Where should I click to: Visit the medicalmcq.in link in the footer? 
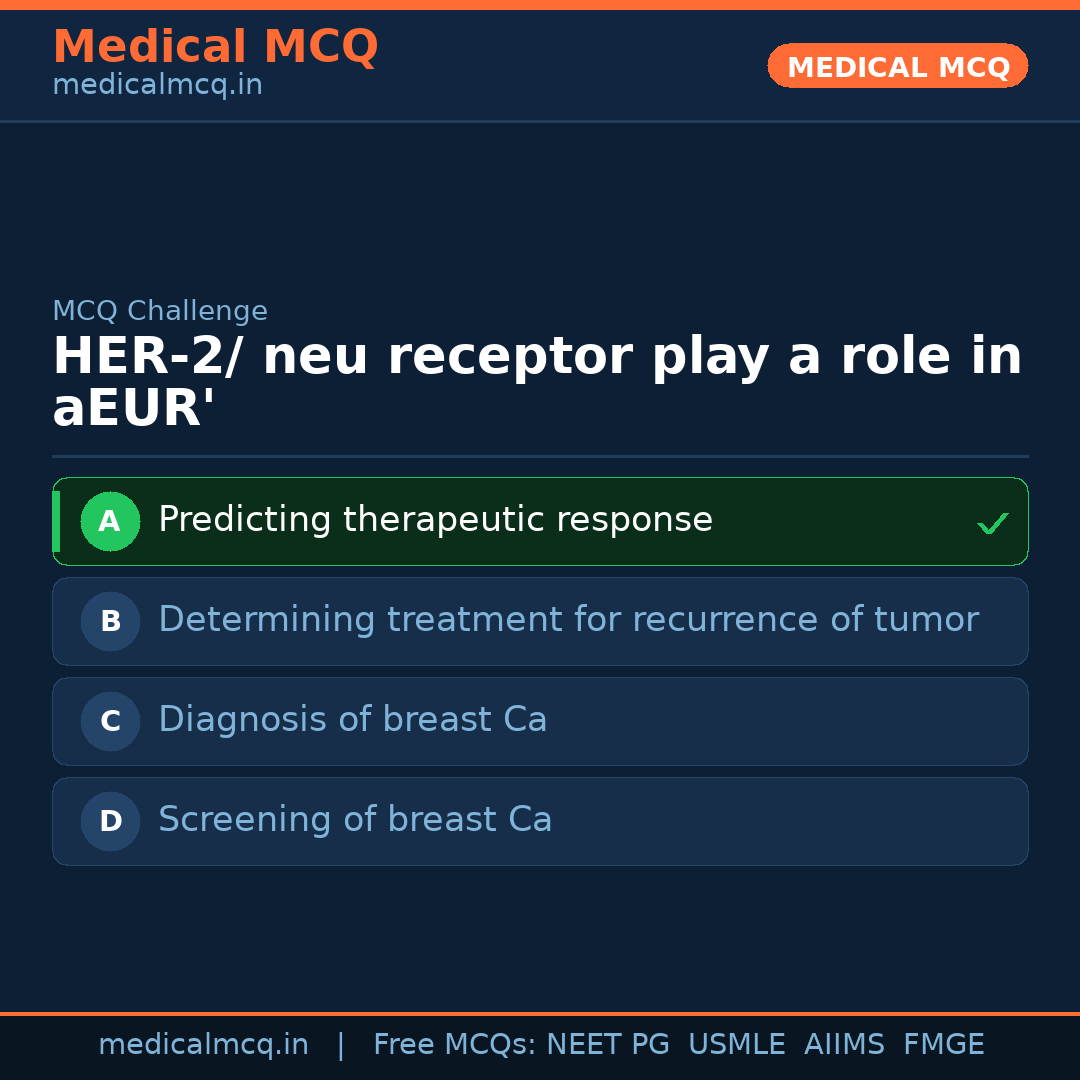tap(203, 1045)
